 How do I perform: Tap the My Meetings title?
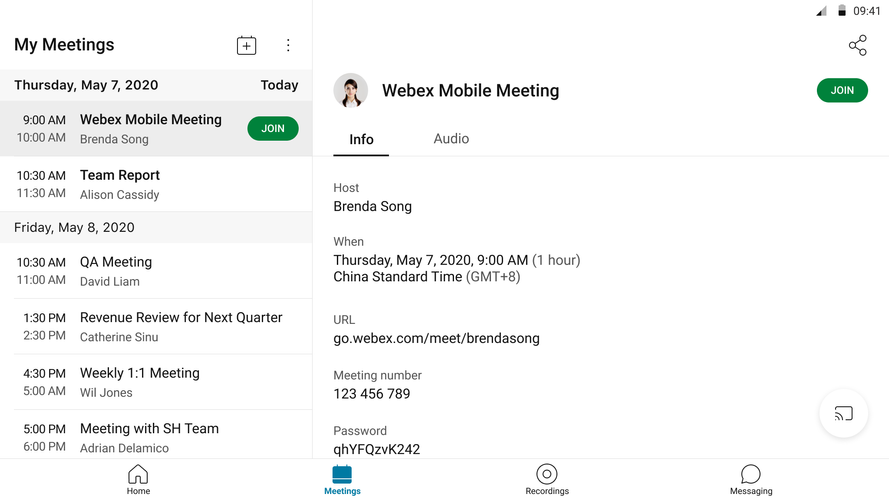click(64, 45)
